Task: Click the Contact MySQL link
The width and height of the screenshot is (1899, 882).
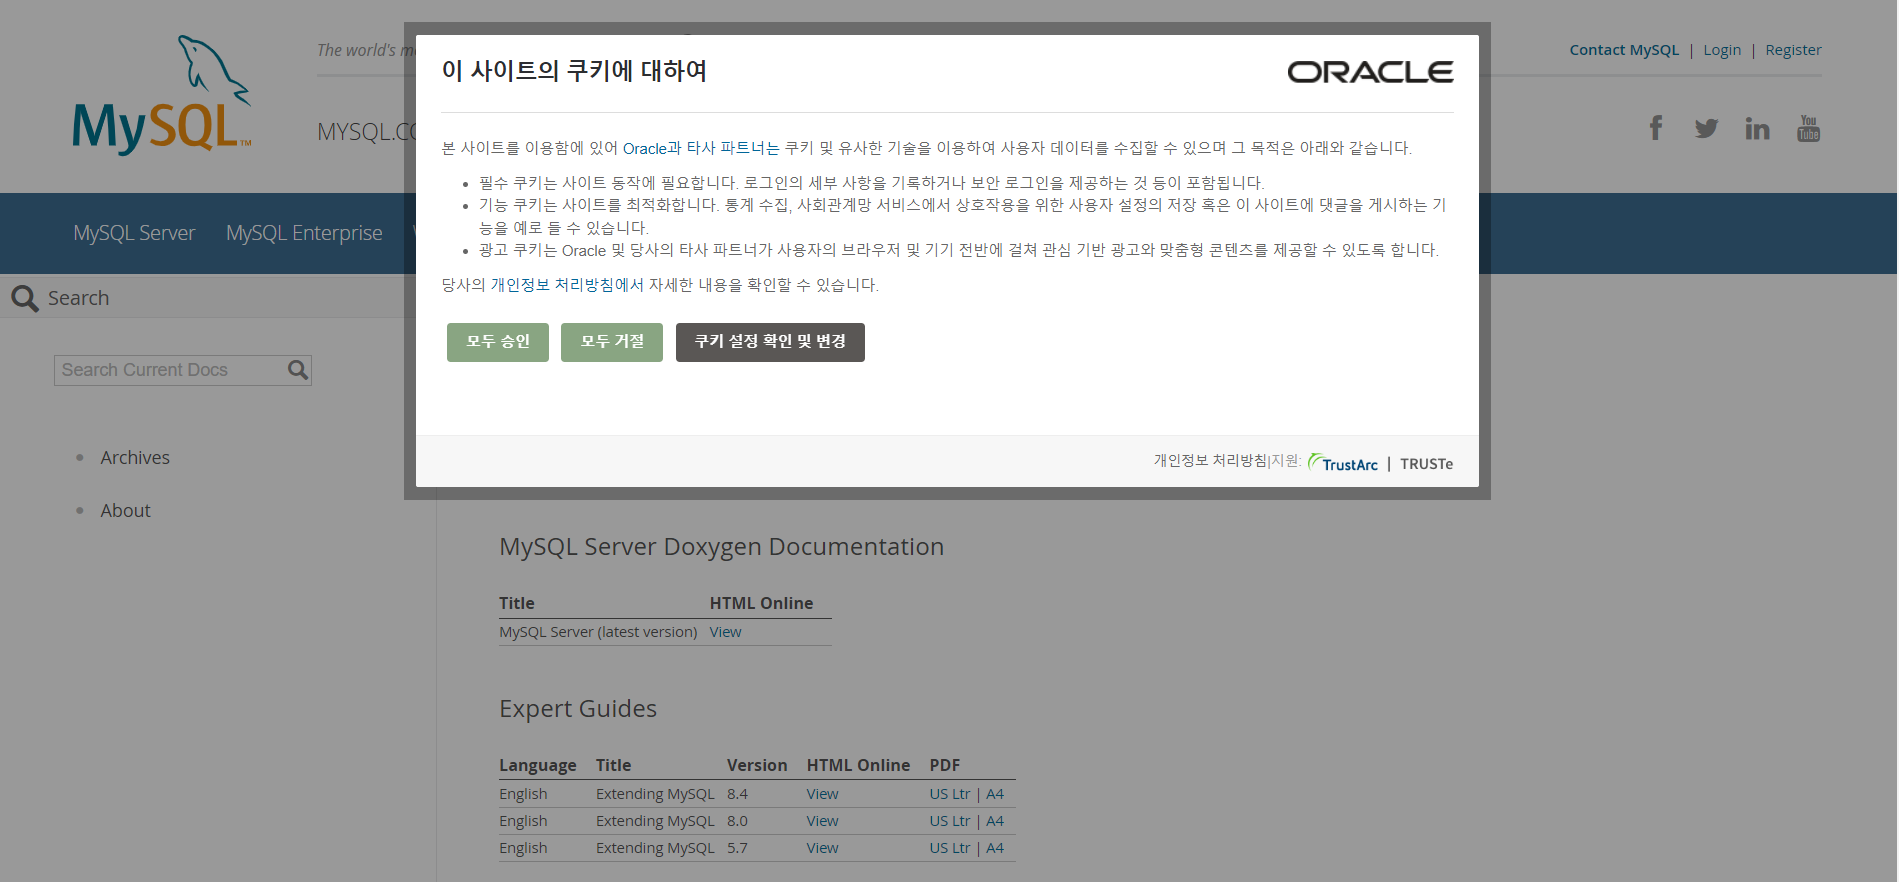Action: coord(1624,50)
